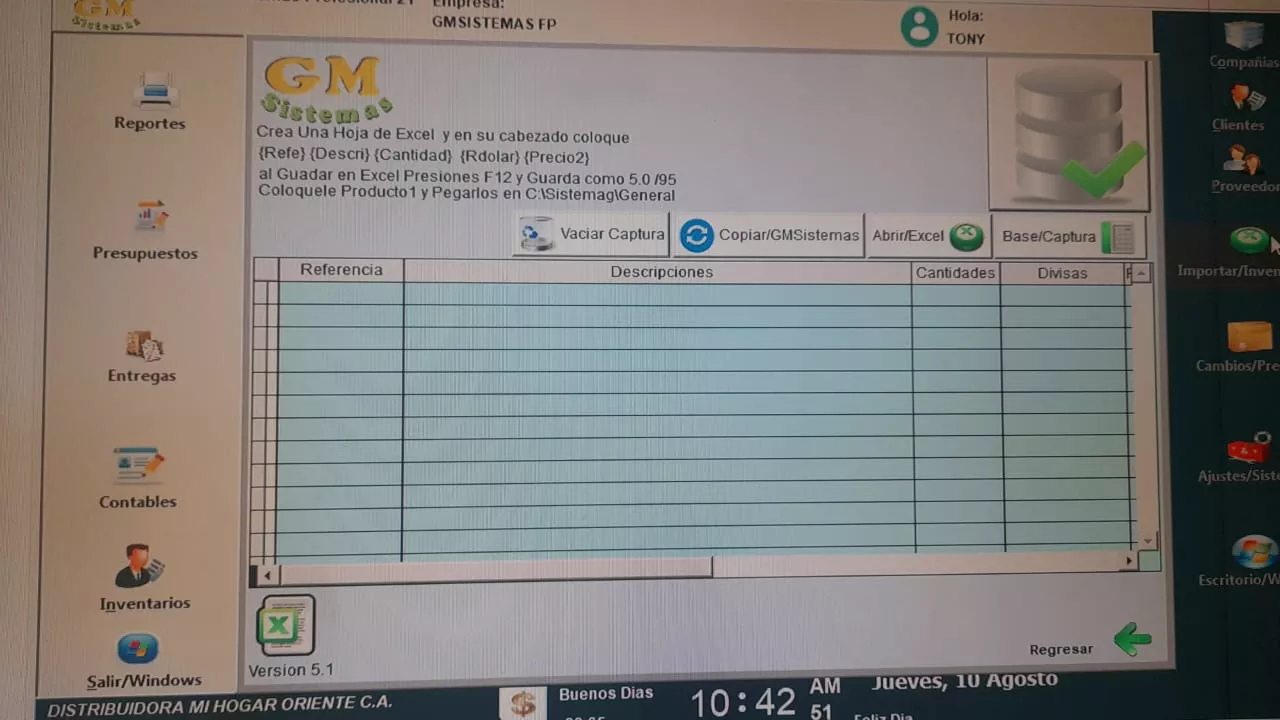Open the Contables module icon
The width and height of the screenshot is (1280, 720).
point(138,466)
